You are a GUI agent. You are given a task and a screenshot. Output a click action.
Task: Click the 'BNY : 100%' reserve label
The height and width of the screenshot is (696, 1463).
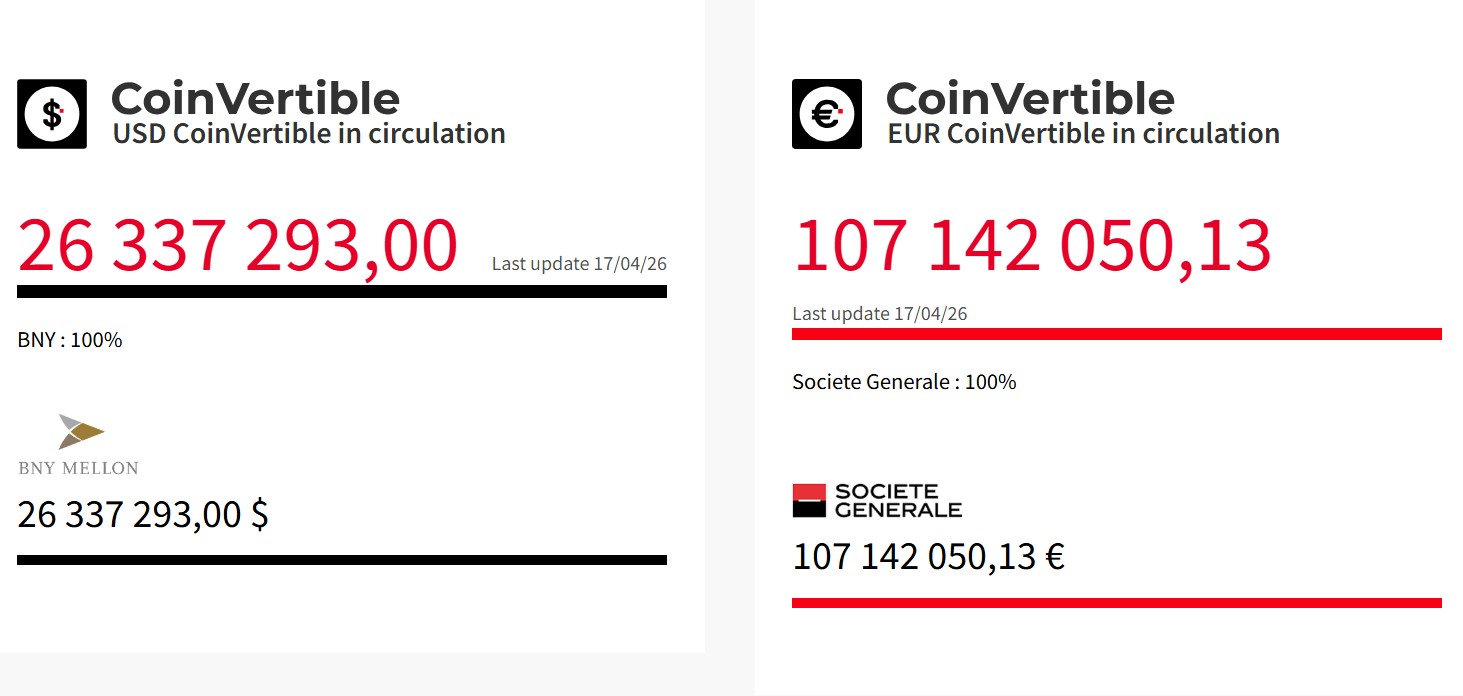[x=70, y=340]
